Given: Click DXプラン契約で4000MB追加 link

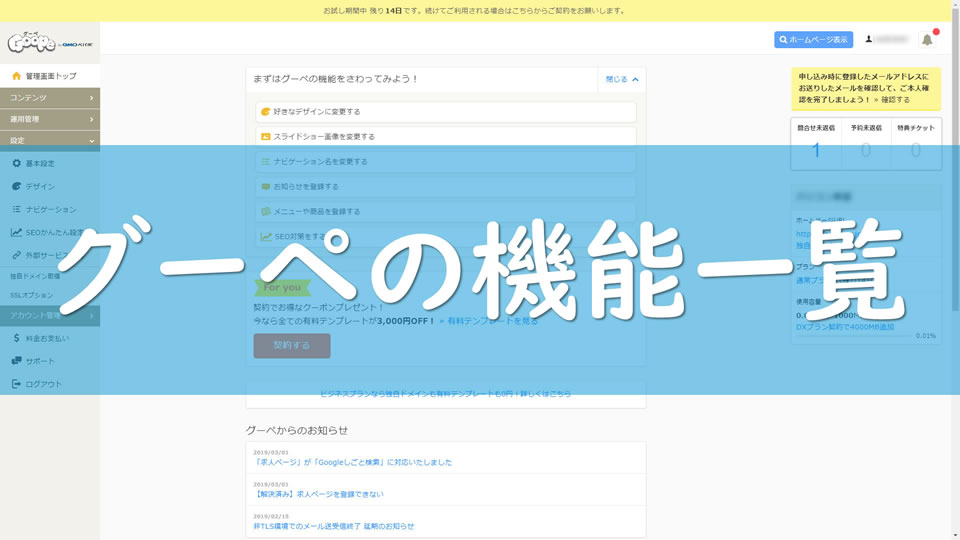Looking at the screenshot, I should point(845,328).
